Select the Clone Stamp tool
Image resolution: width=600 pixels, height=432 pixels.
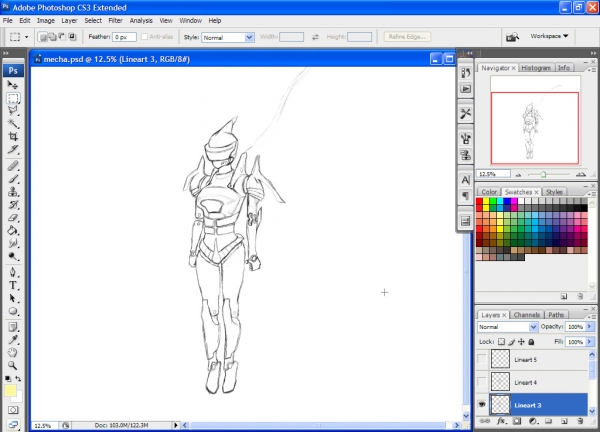tap(13, 191)
